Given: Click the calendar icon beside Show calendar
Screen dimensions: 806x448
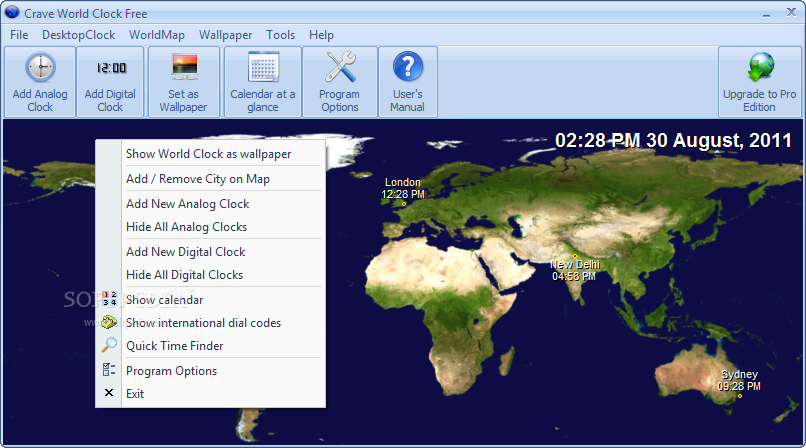Looking at the screenshot, I should 109,298.
